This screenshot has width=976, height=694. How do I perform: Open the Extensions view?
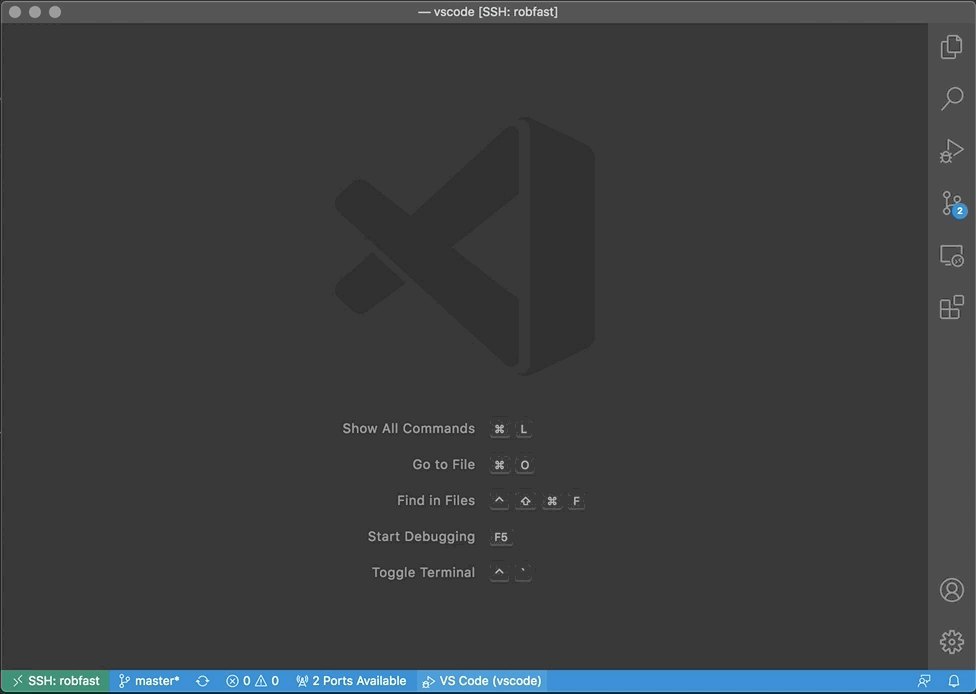coord(951,308)
